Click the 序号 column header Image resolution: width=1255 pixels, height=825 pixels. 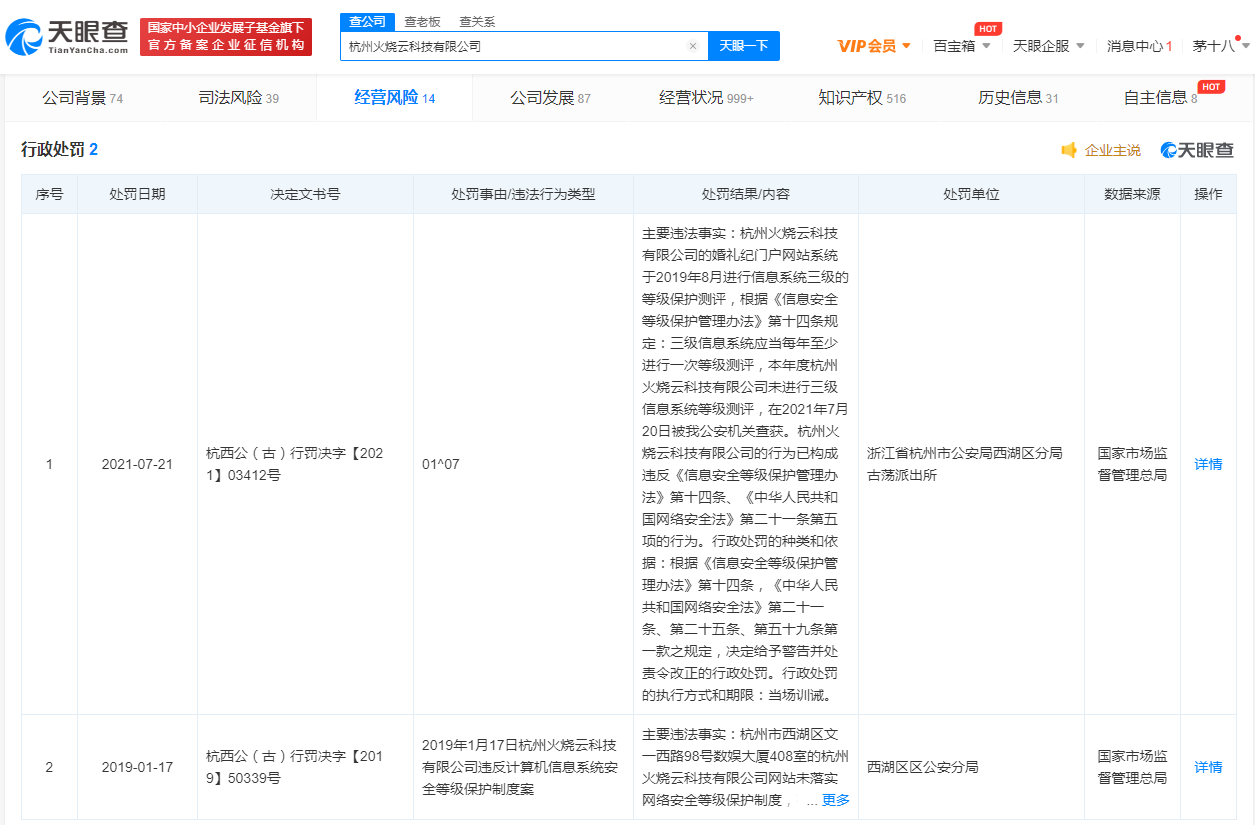[49, 194]
